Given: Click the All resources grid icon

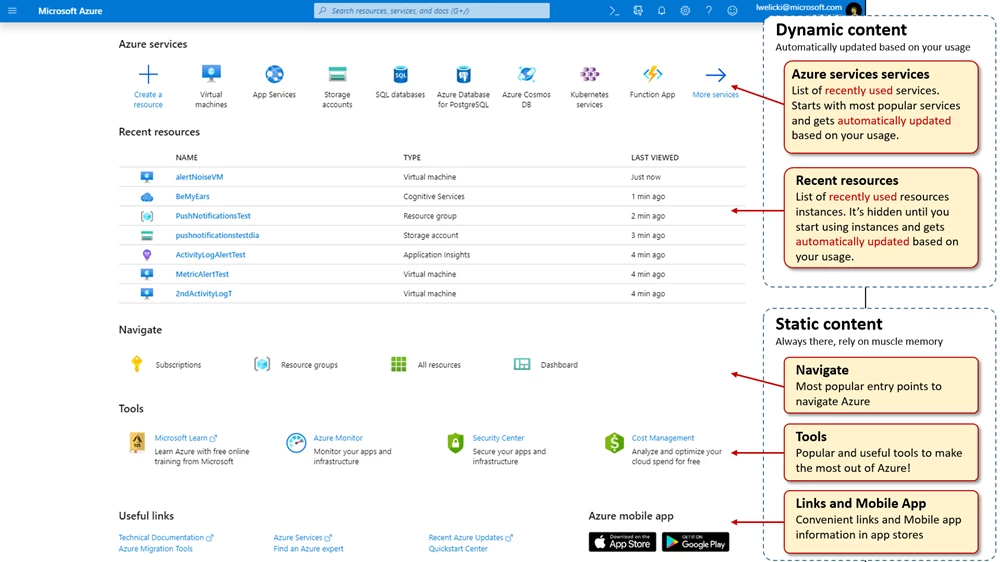Looking at the screenshot, I should (399, 364).
